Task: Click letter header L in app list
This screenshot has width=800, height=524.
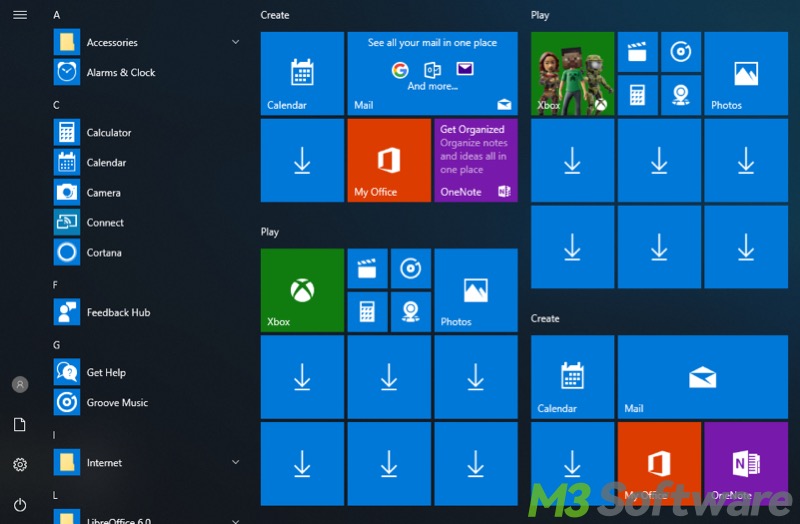Action: (55, 495)
